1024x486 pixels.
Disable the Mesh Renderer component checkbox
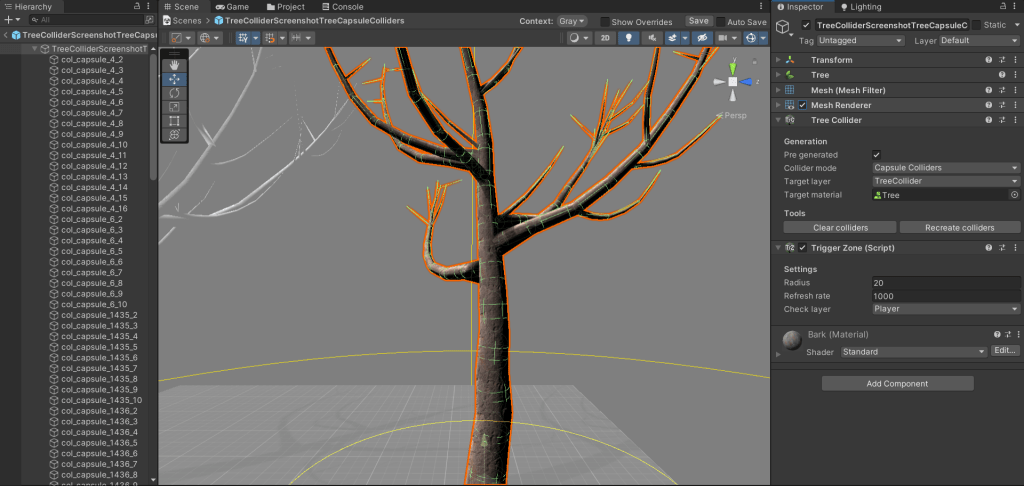point(802,105)
